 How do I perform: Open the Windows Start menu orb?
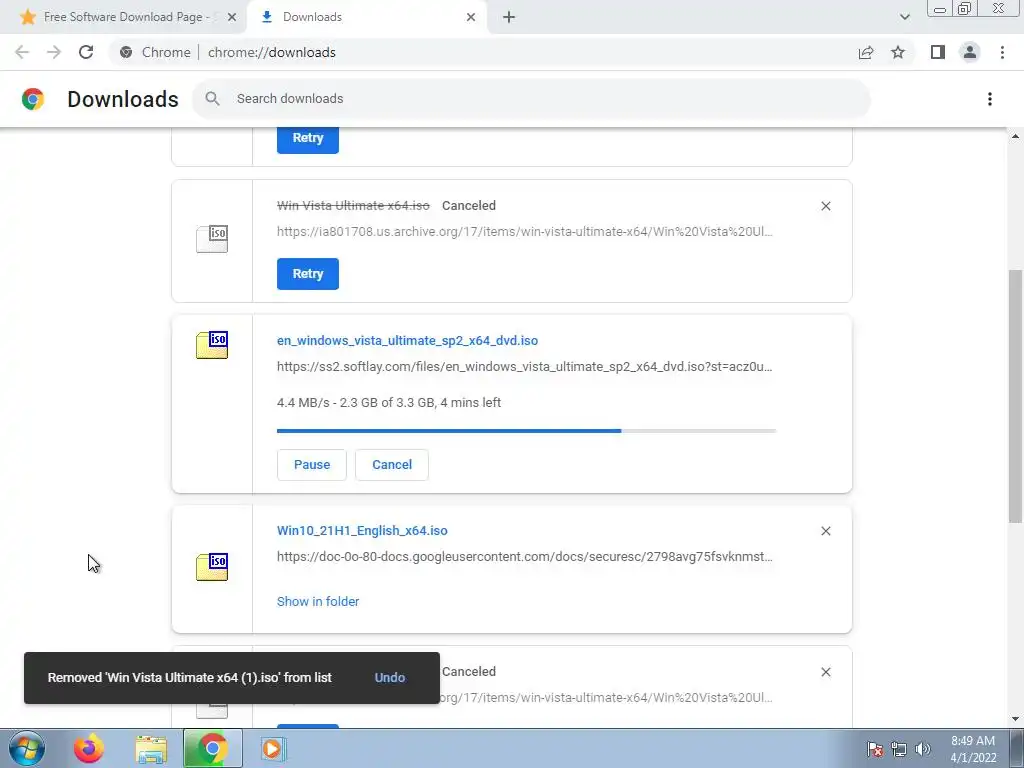[x=27, y=748]
